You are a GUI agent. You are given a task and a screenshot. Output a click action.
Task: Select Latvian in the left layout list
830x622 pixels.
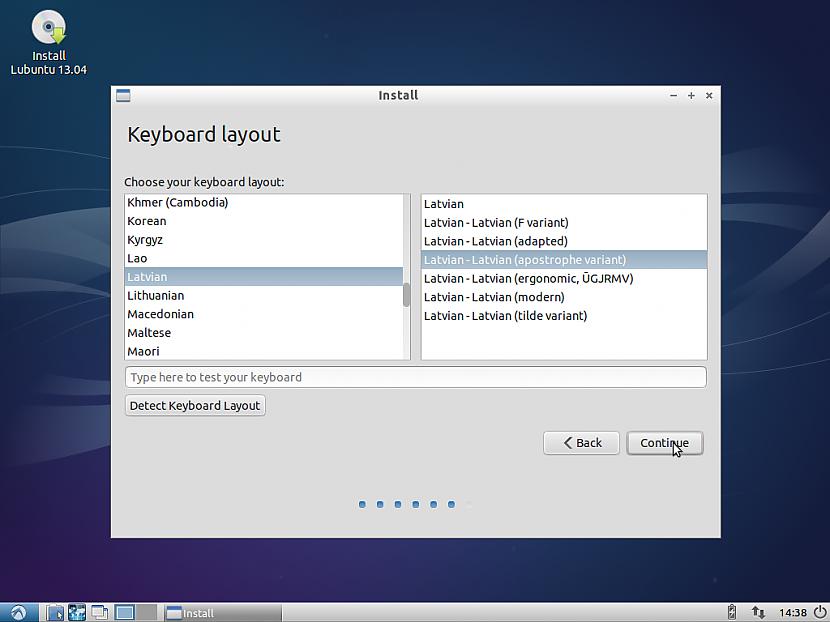point(264,277)
